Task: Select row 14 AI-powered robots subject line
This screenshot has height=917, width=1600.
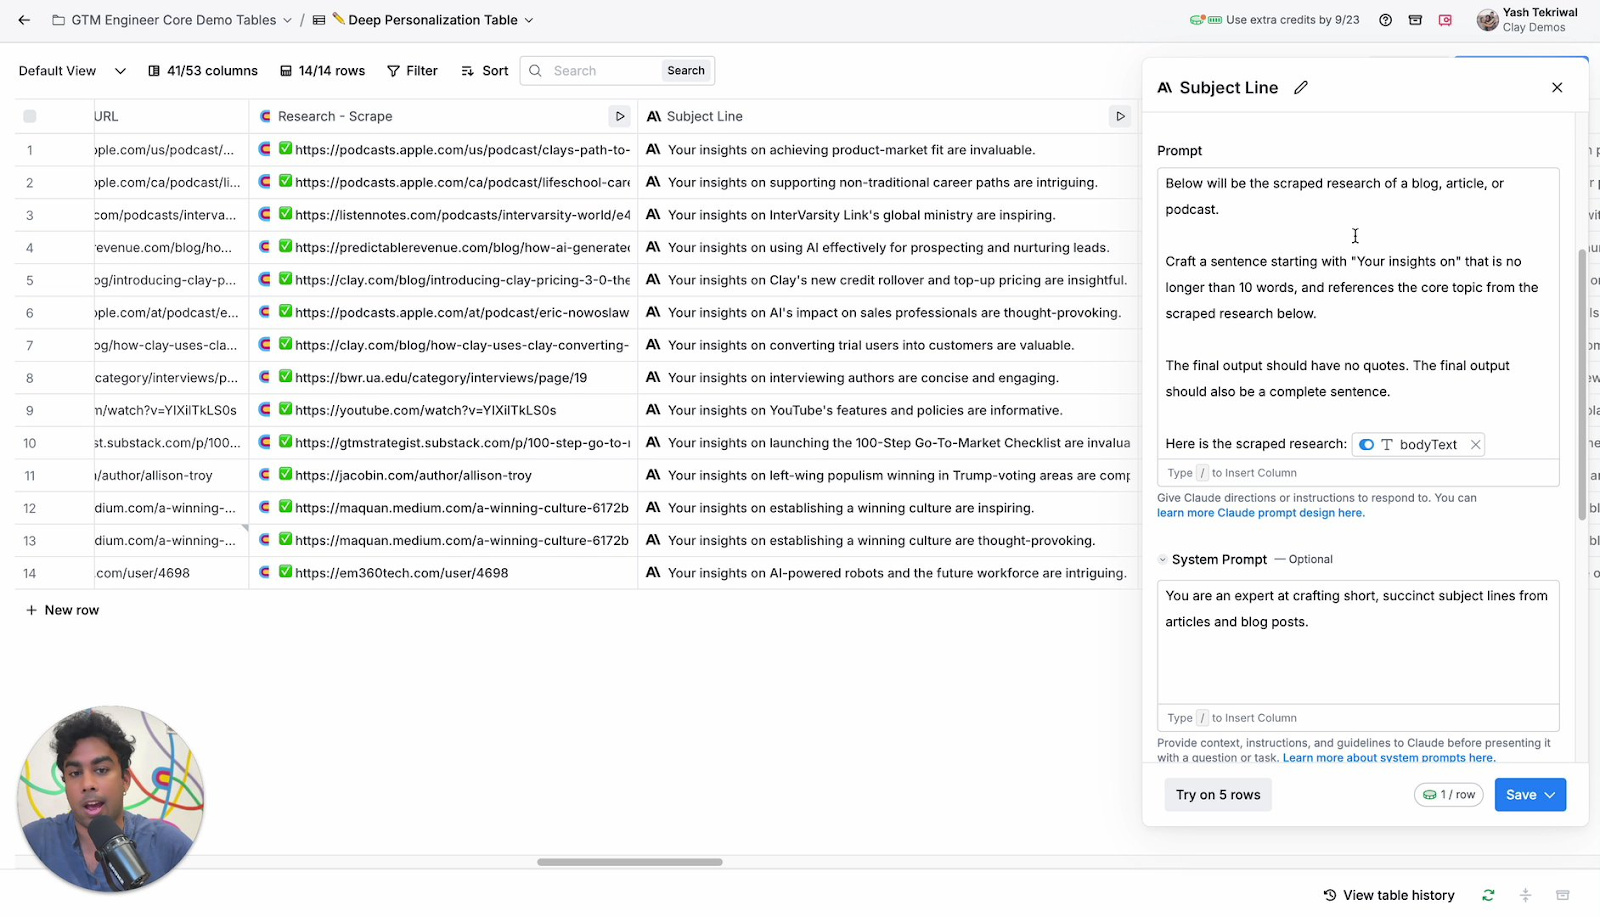Action: (x=888, y=573)
